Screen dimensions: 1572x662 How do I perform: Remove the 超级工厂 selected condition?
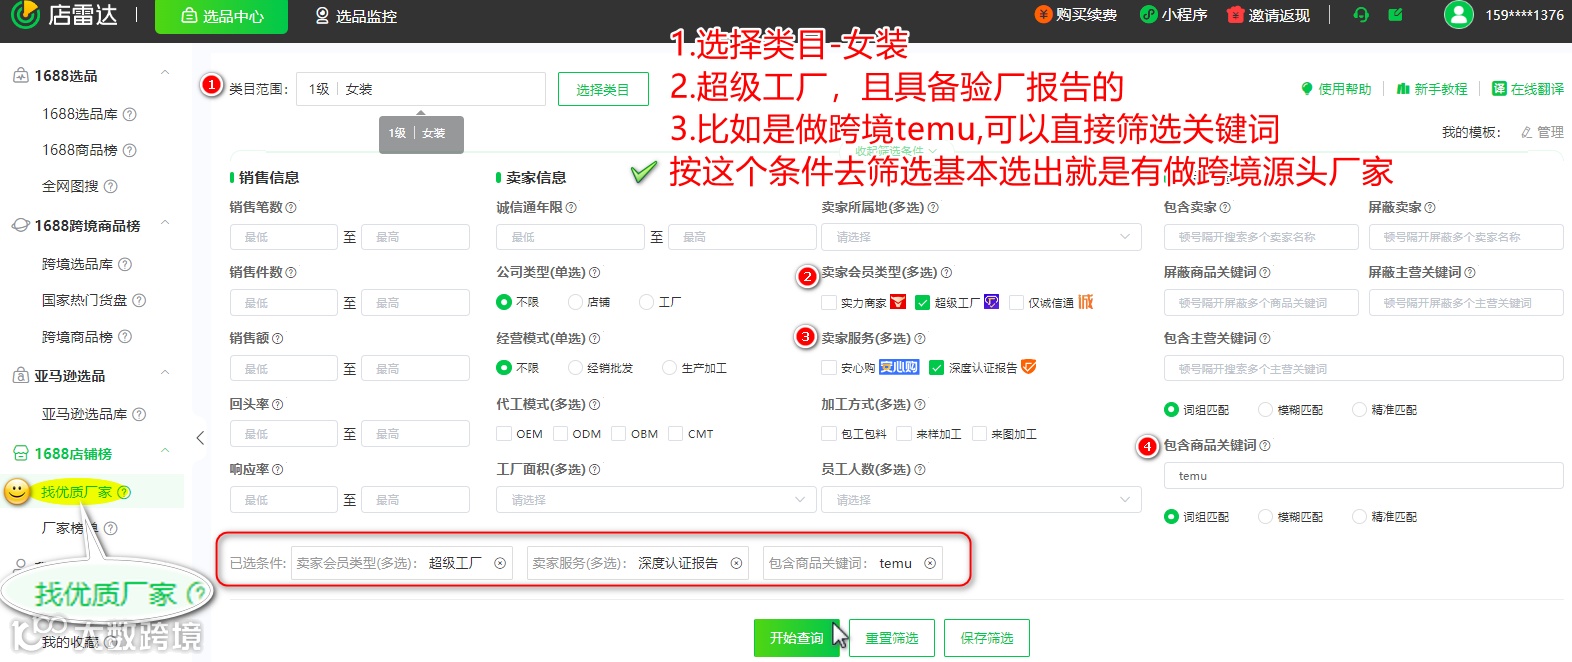pyautogui.click(x=500, y=563)
